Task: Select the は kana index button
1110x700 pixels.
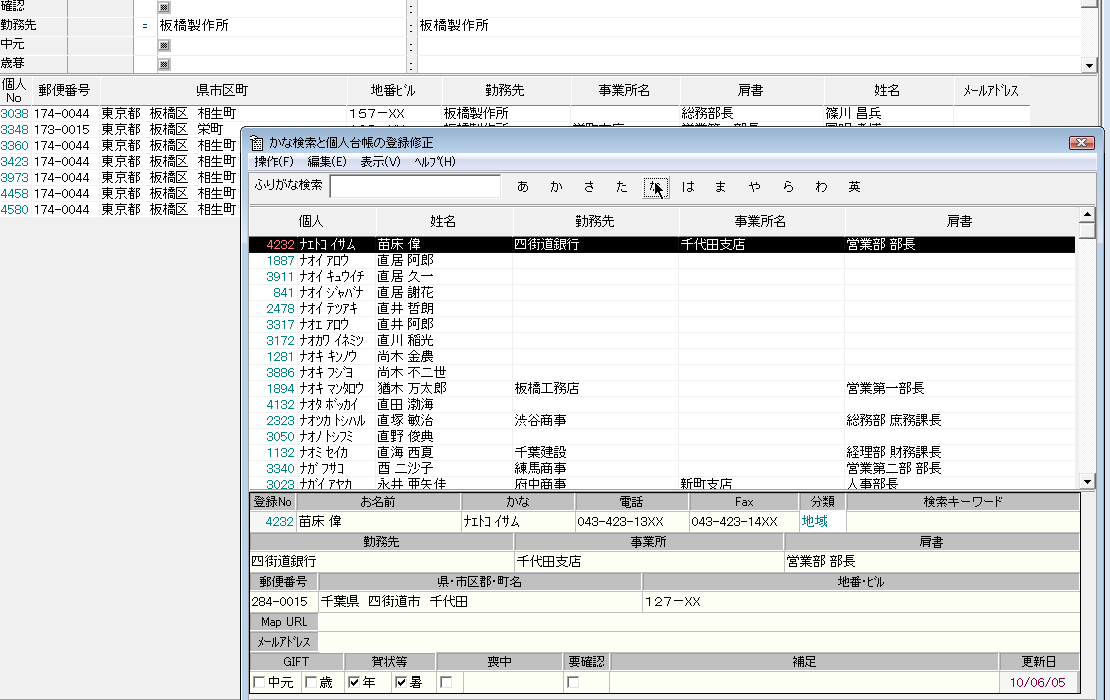Action: click(x=688, y=187)
